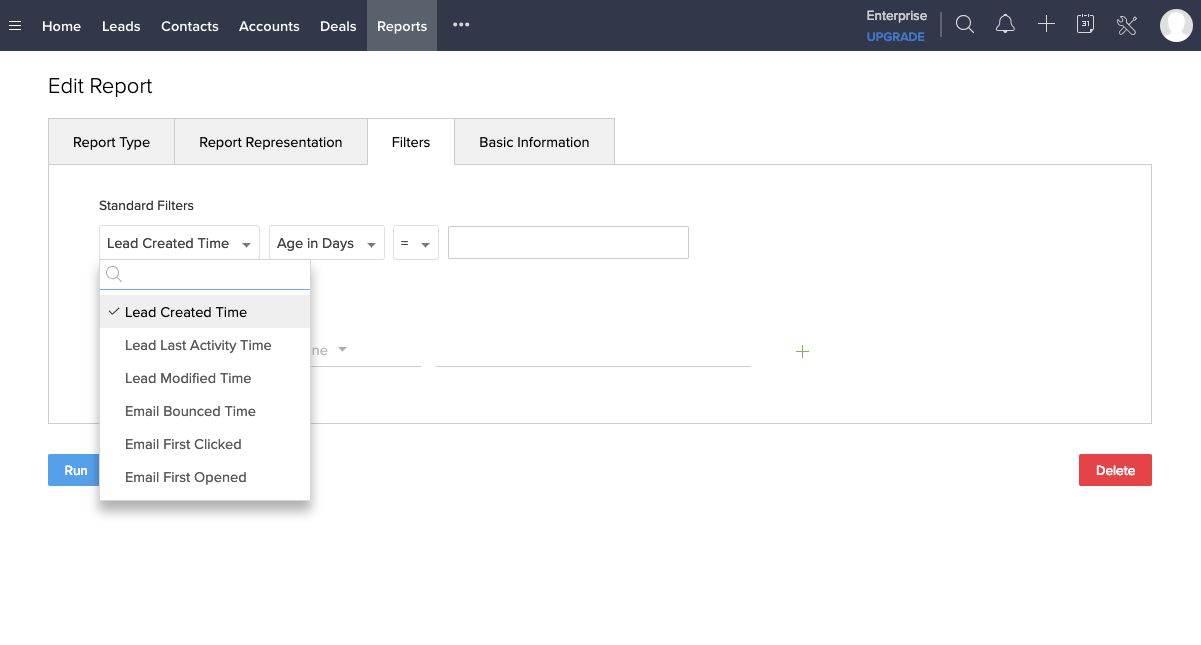Click the UPGRADE link under Enterprise
The image size is (1201, 645).
coord(895,37)
